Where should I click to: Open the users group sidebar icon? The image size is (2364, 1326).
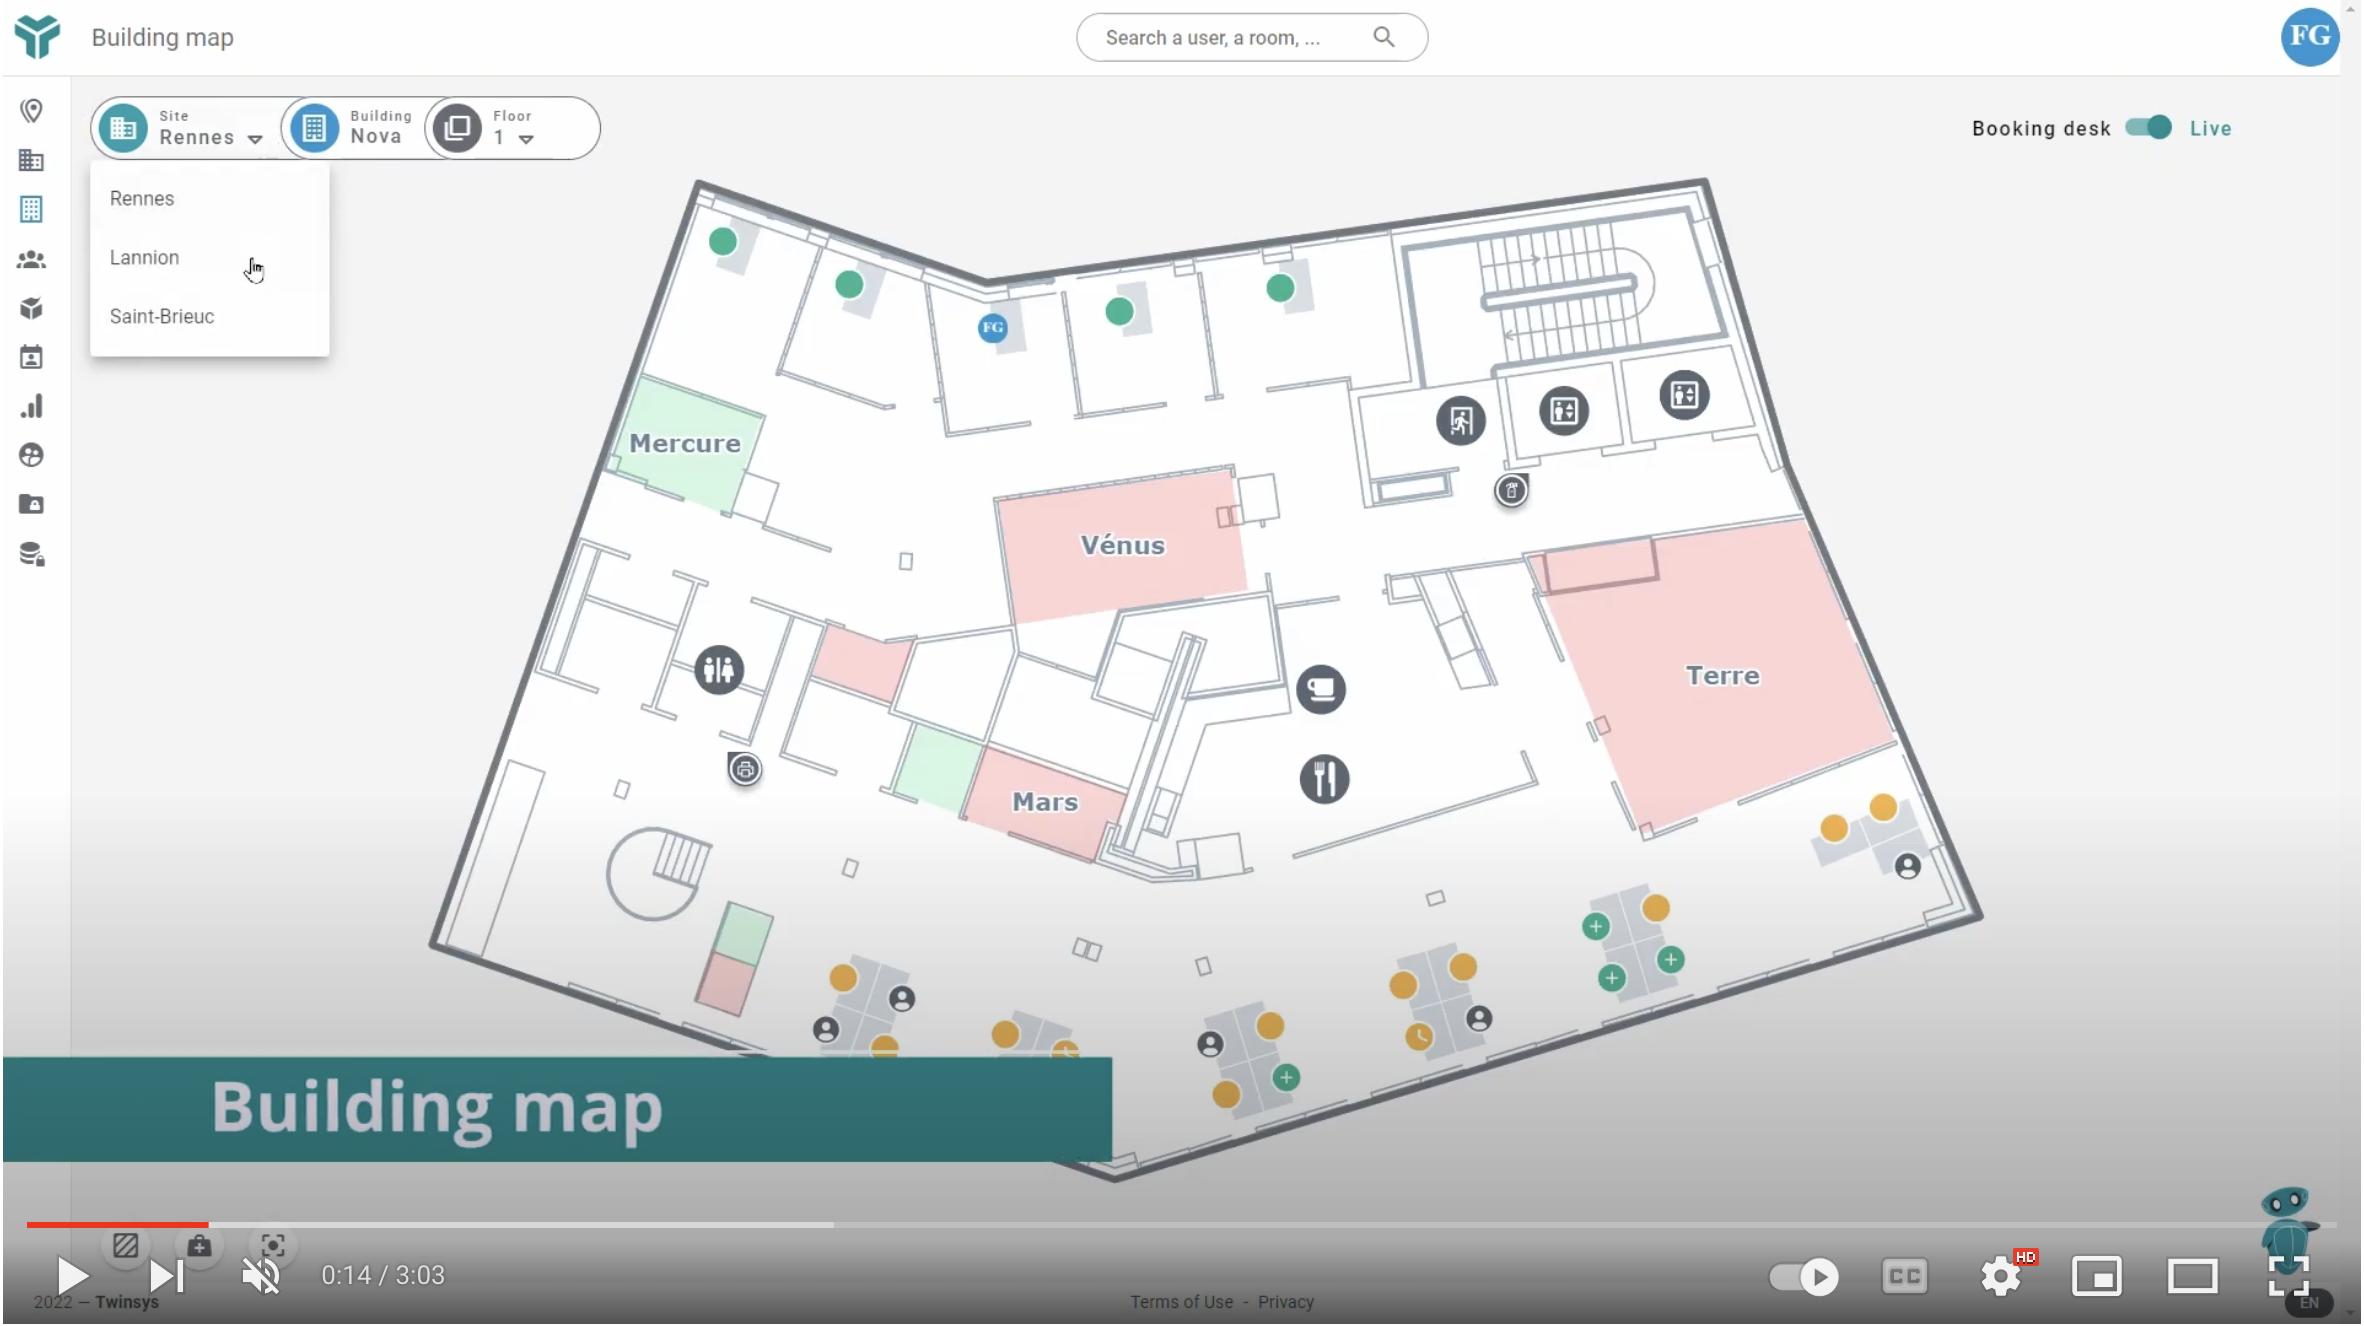coord(32,260)
